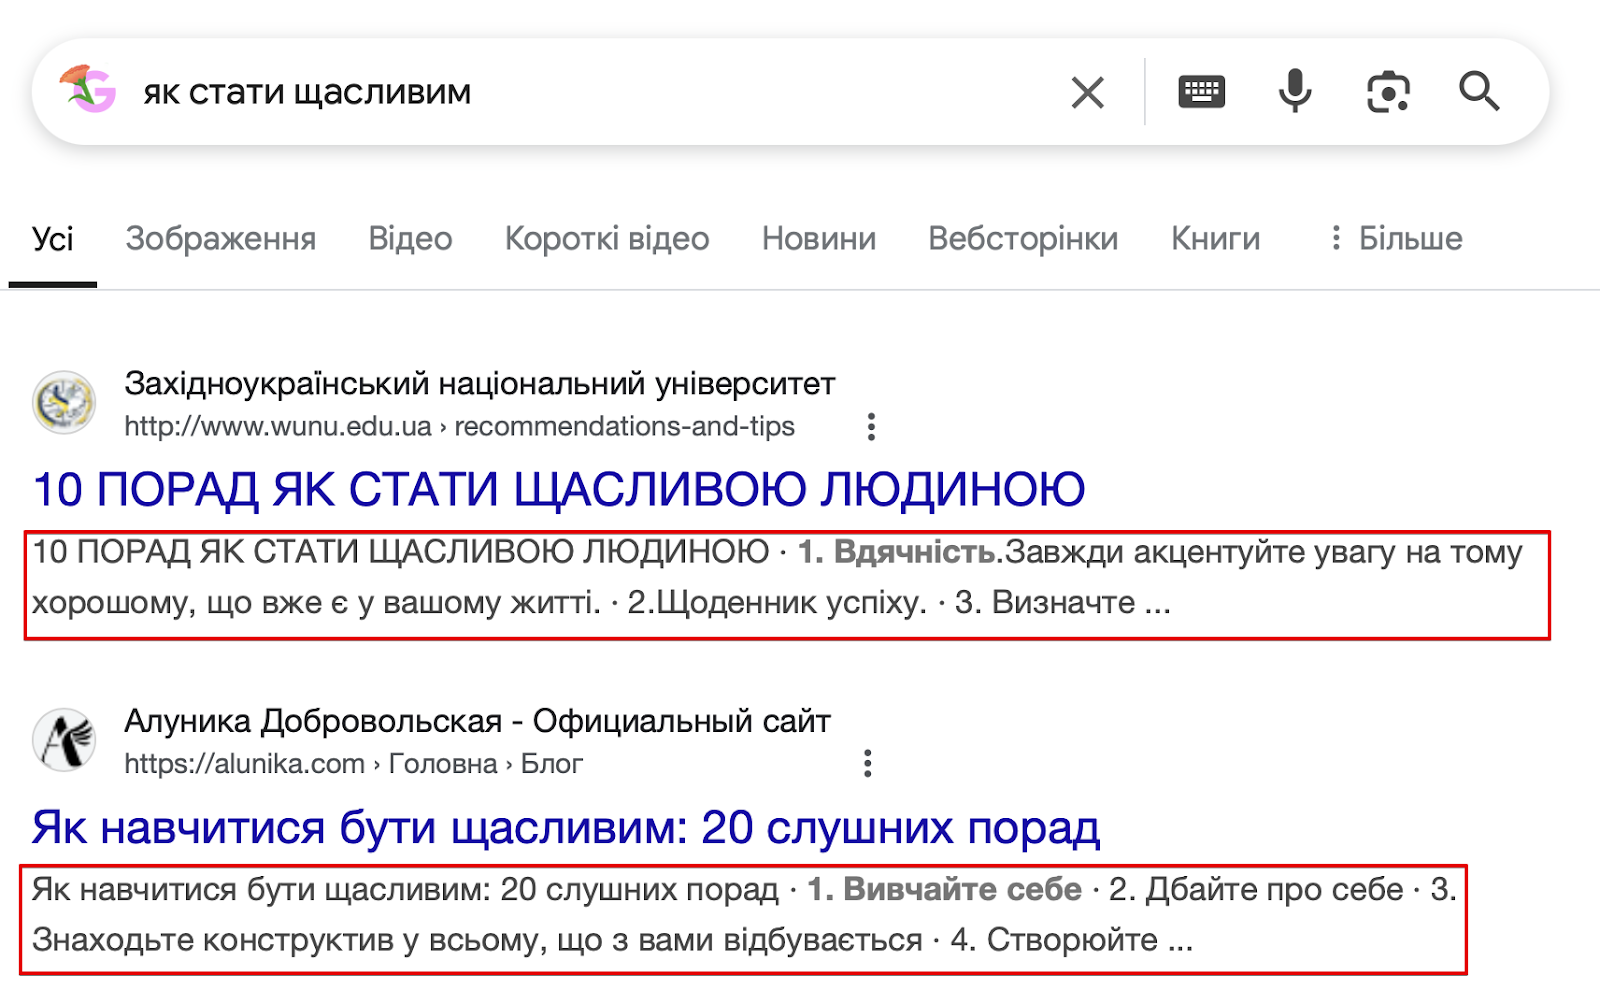Expand the Більше menu

[1396, 238]
